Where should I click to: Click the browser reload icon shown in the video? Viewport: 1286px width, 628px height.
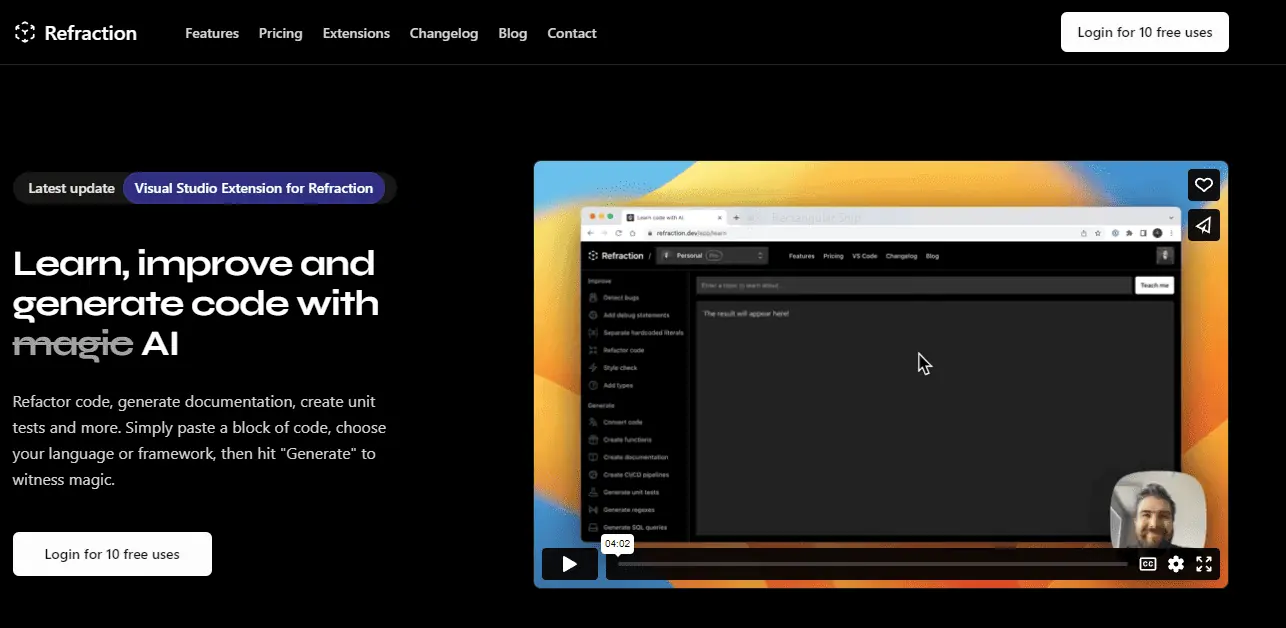(x=618, y=233)
